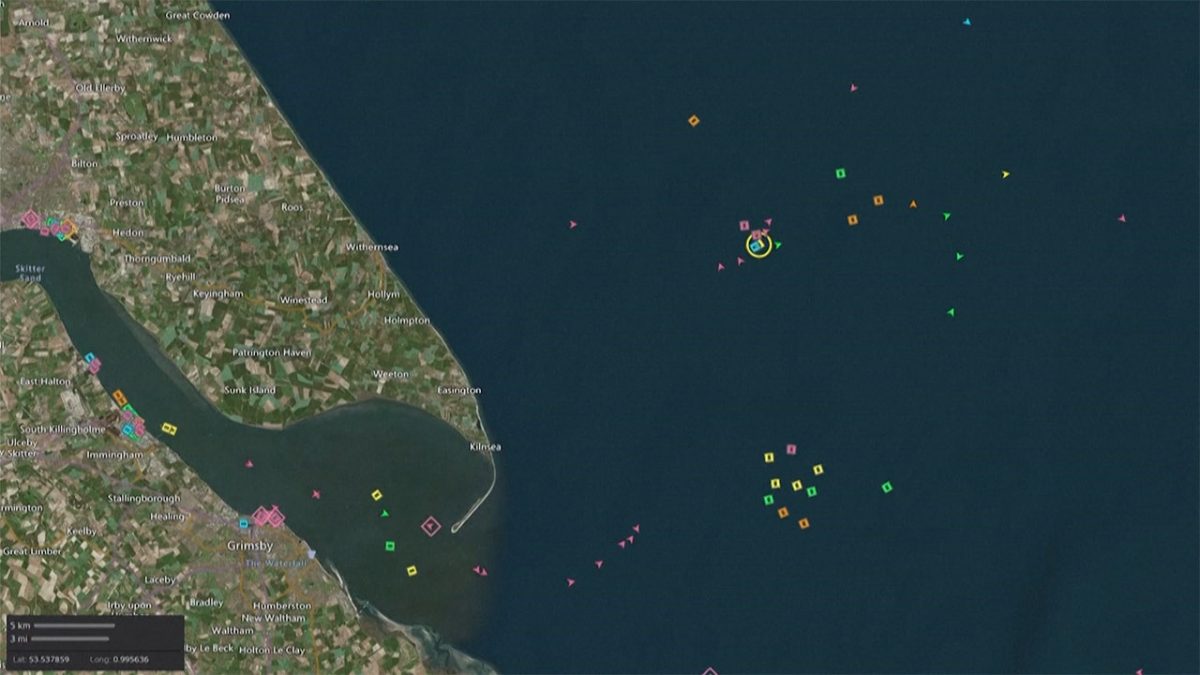1200x675 pixels.
Task: Click the cyan arrow vessel at top right
Action: (967, 21)
